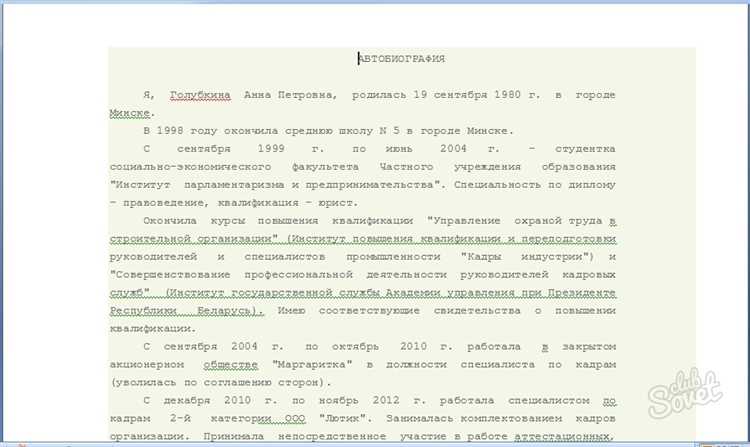Click the word непосредственное

[332, 436]
